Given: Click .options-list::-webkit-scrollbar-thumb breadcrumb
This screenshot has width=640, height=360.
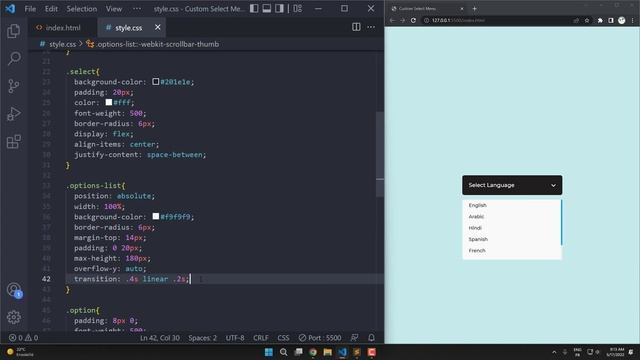Looking at the screenshot, I should (x=158, y=44).
